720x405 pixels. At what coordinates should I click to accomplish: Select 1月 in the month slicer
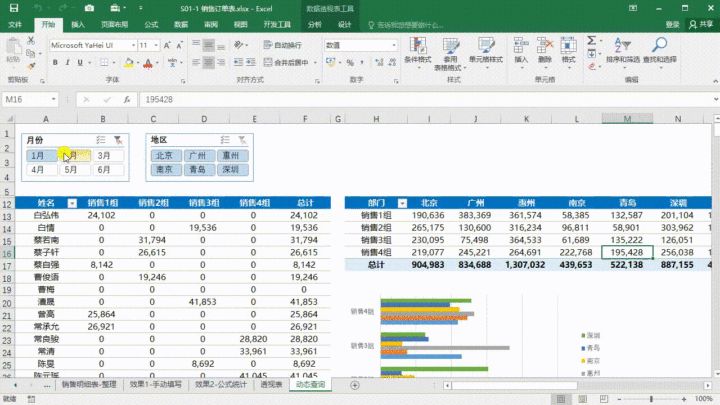click(41, 156)
